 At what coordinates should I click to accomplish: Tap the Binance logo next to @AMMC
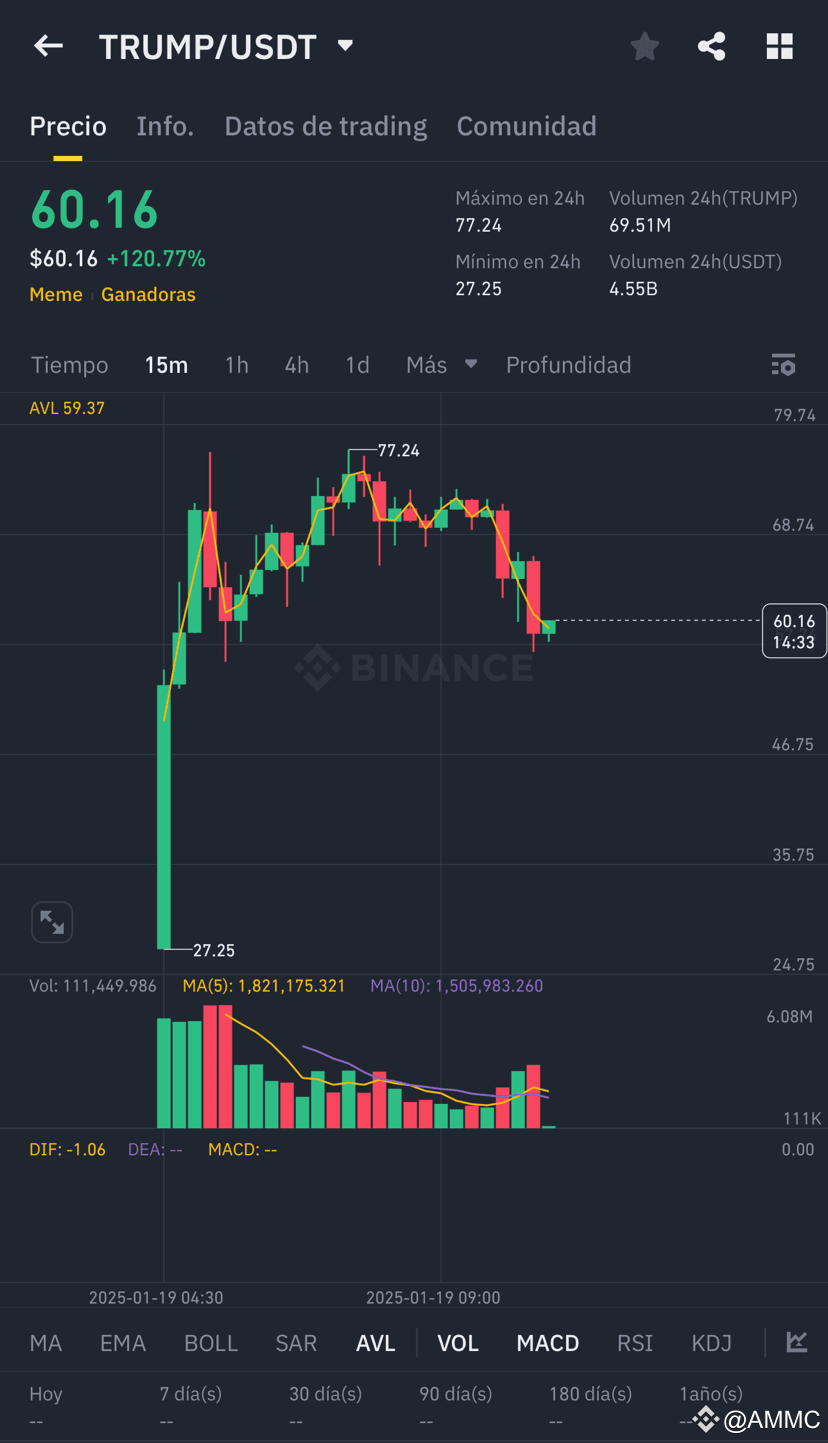706,1418
